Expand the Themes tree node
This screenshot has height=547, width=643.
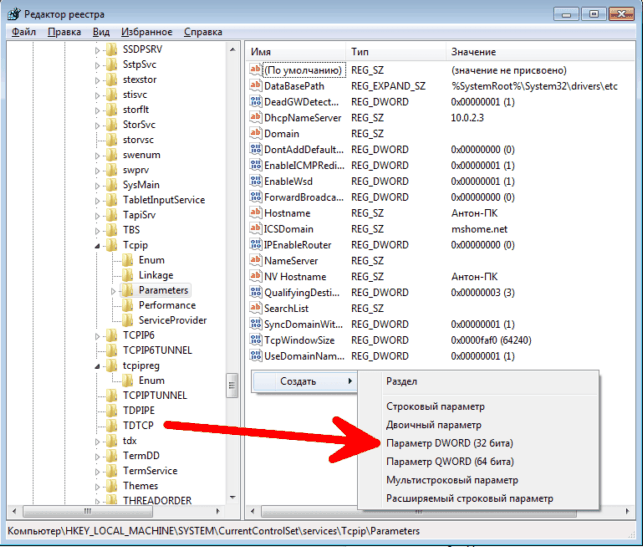(97, 486)
